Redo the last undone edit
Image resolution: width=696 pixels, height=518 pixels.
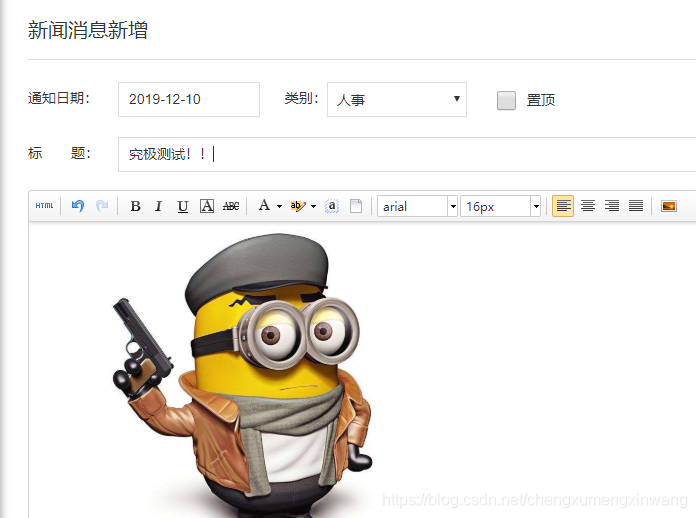click(x=102, y=206)
